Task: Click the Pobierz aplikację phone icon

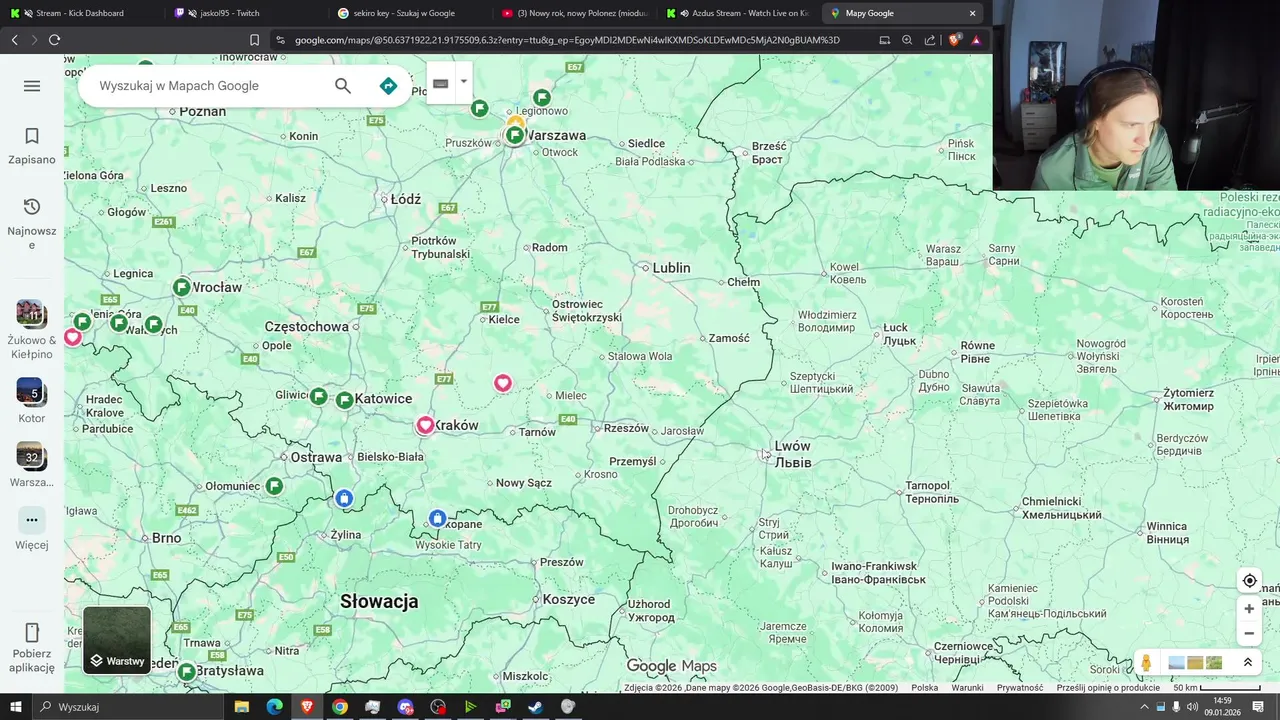Action: click(x=32, y=633)
